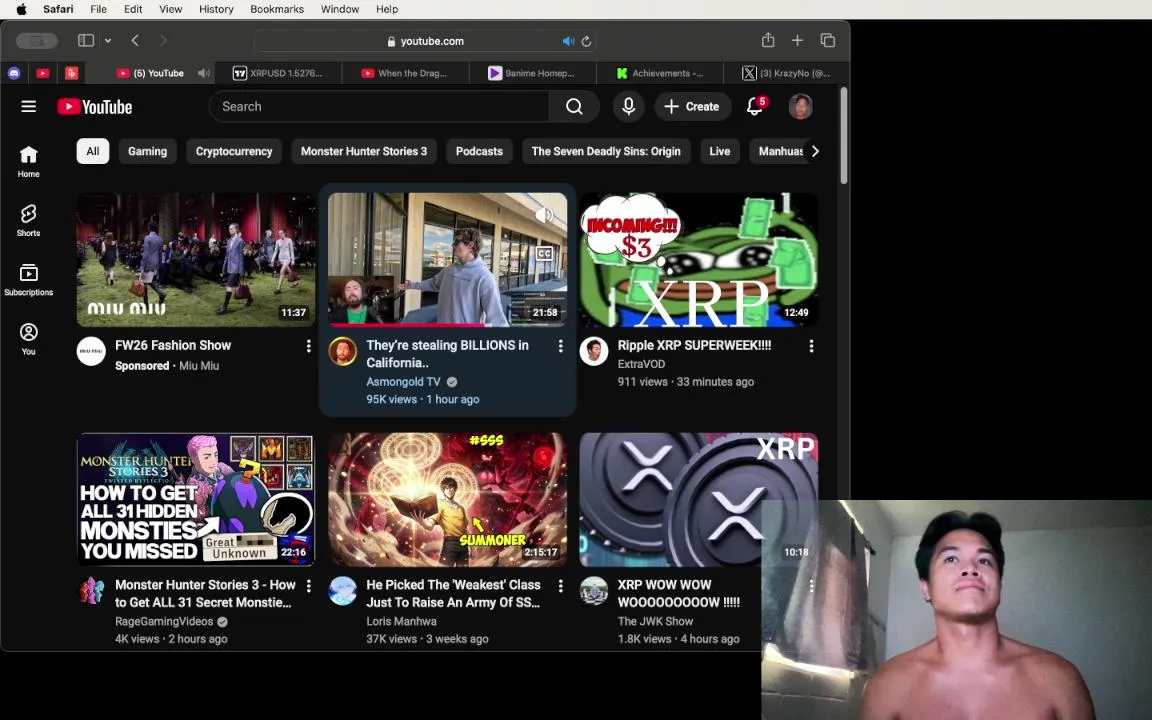Open Subscriptions from sidebar
The image size is (1152, 720).
(29, 280)
